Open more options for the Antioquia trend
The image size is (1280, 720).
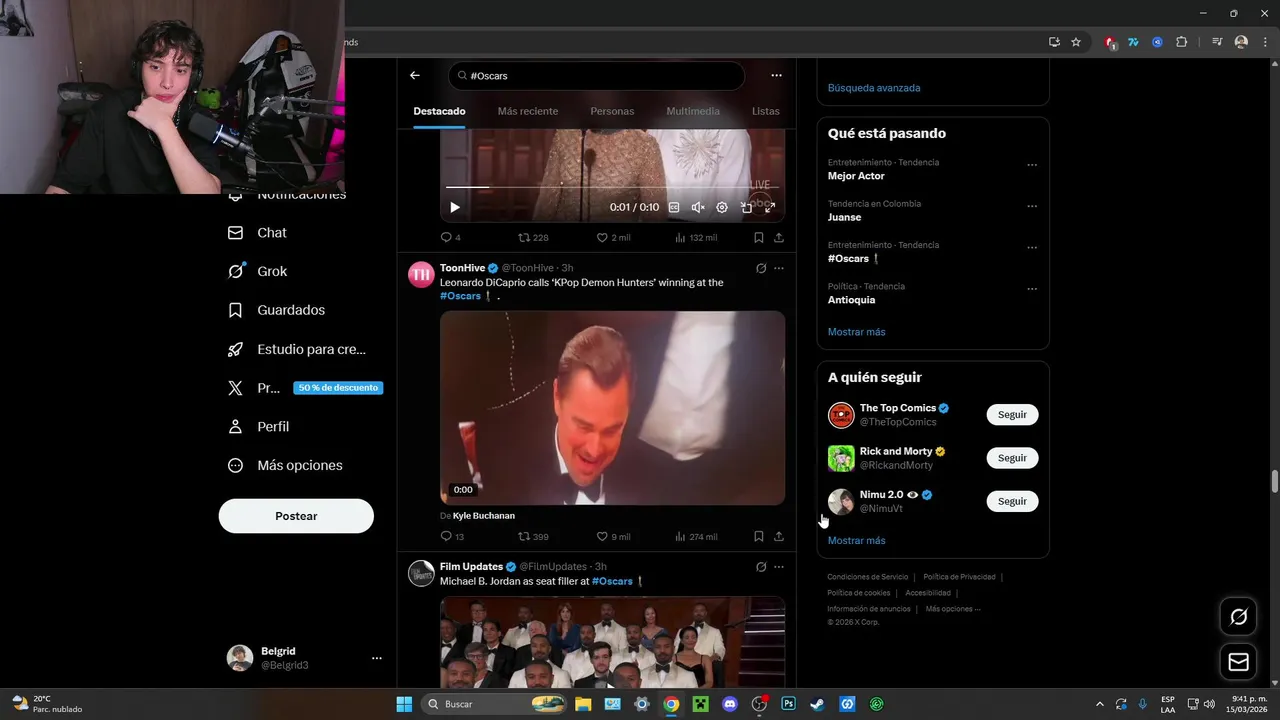point(1032,289)
